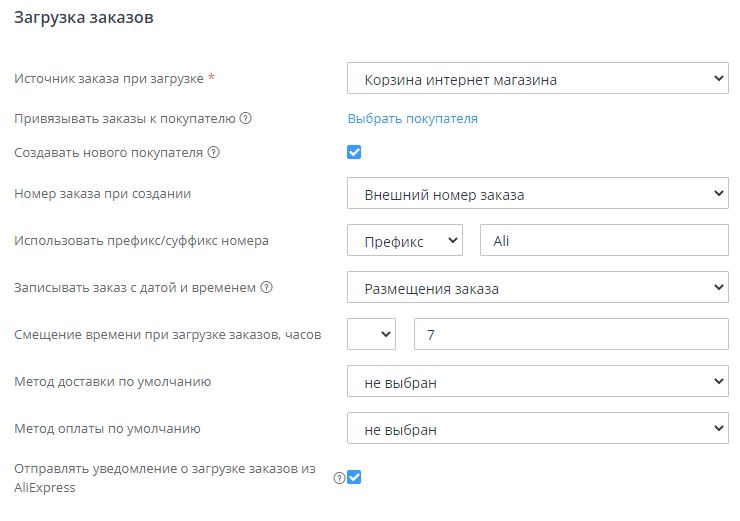740x521 pixels.
Task: Click the 'Номер заказа при создании' label
Action: click(x=102, y=194)
